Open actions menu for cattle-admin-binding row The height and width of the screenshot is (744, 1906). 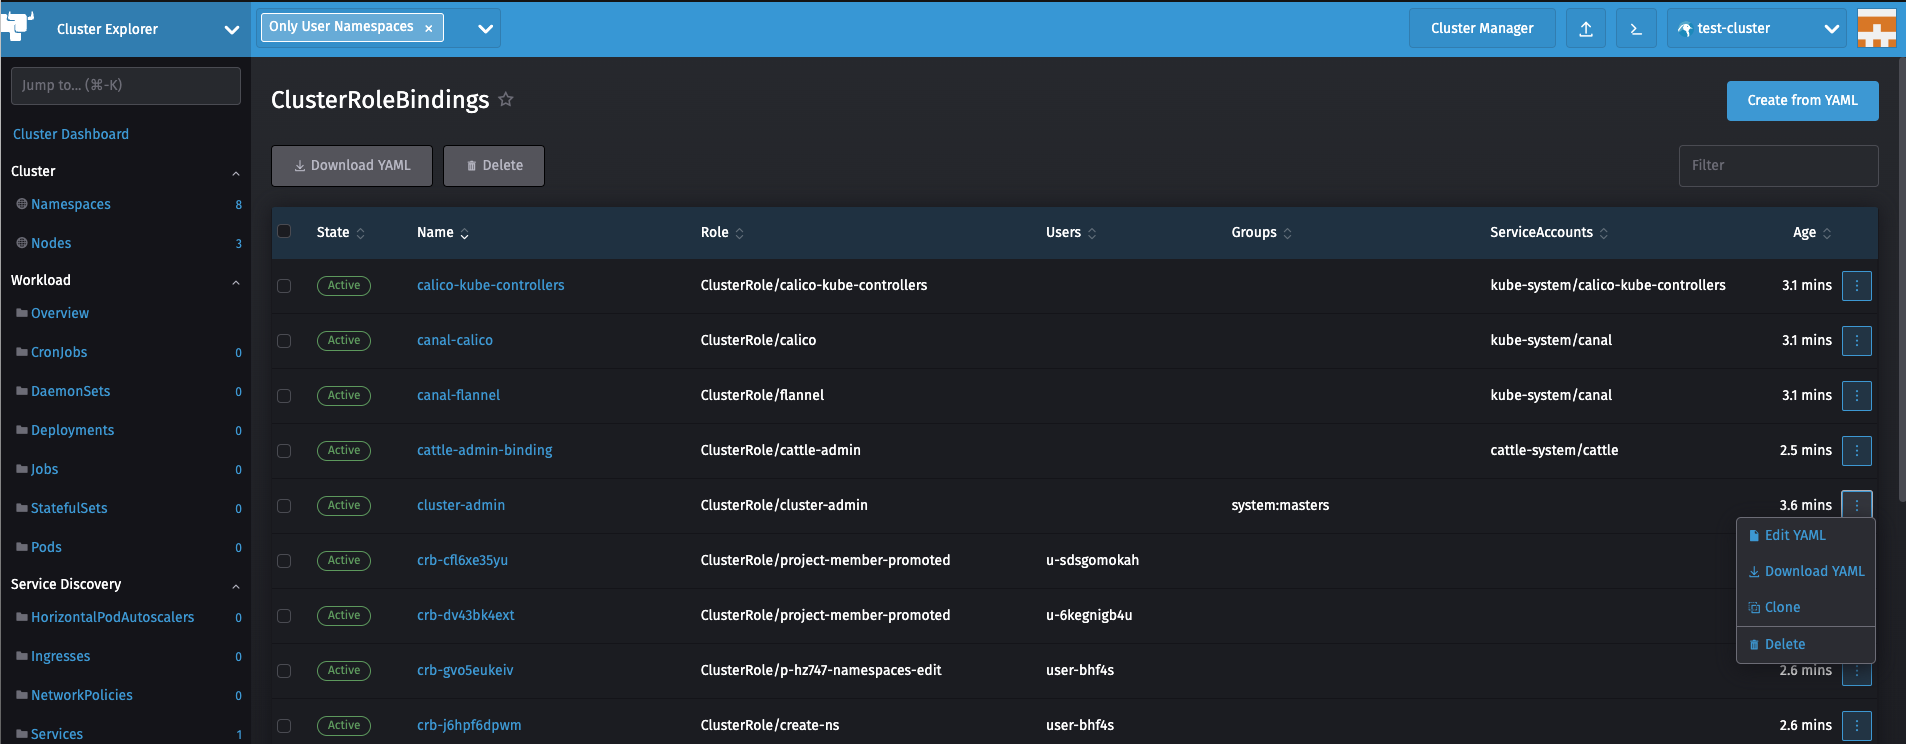[1856, 451]
